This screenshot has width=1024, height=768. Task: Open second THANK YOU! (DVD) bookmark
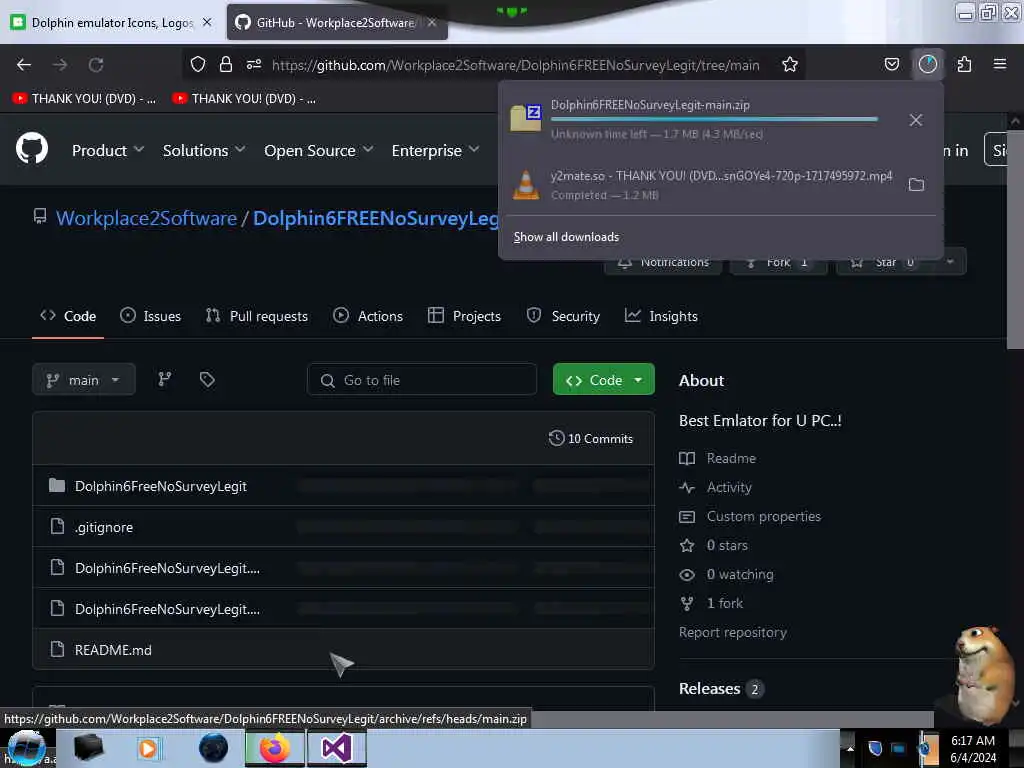(x=244, y=99)
